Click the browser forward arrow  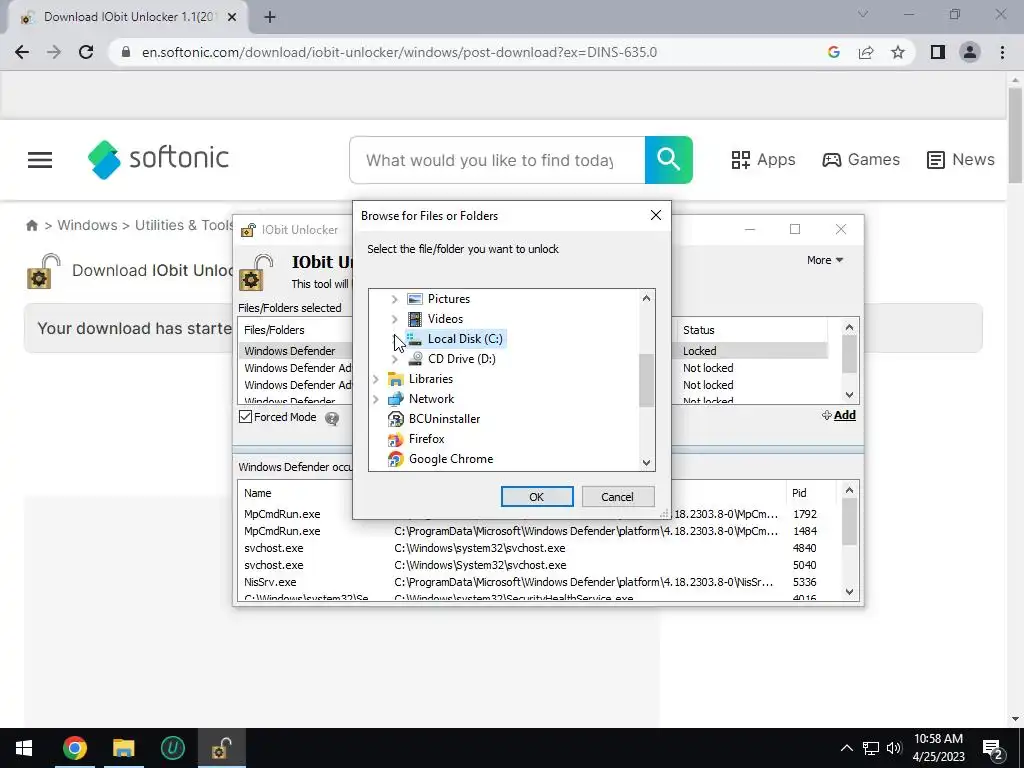tap(54, 52)
